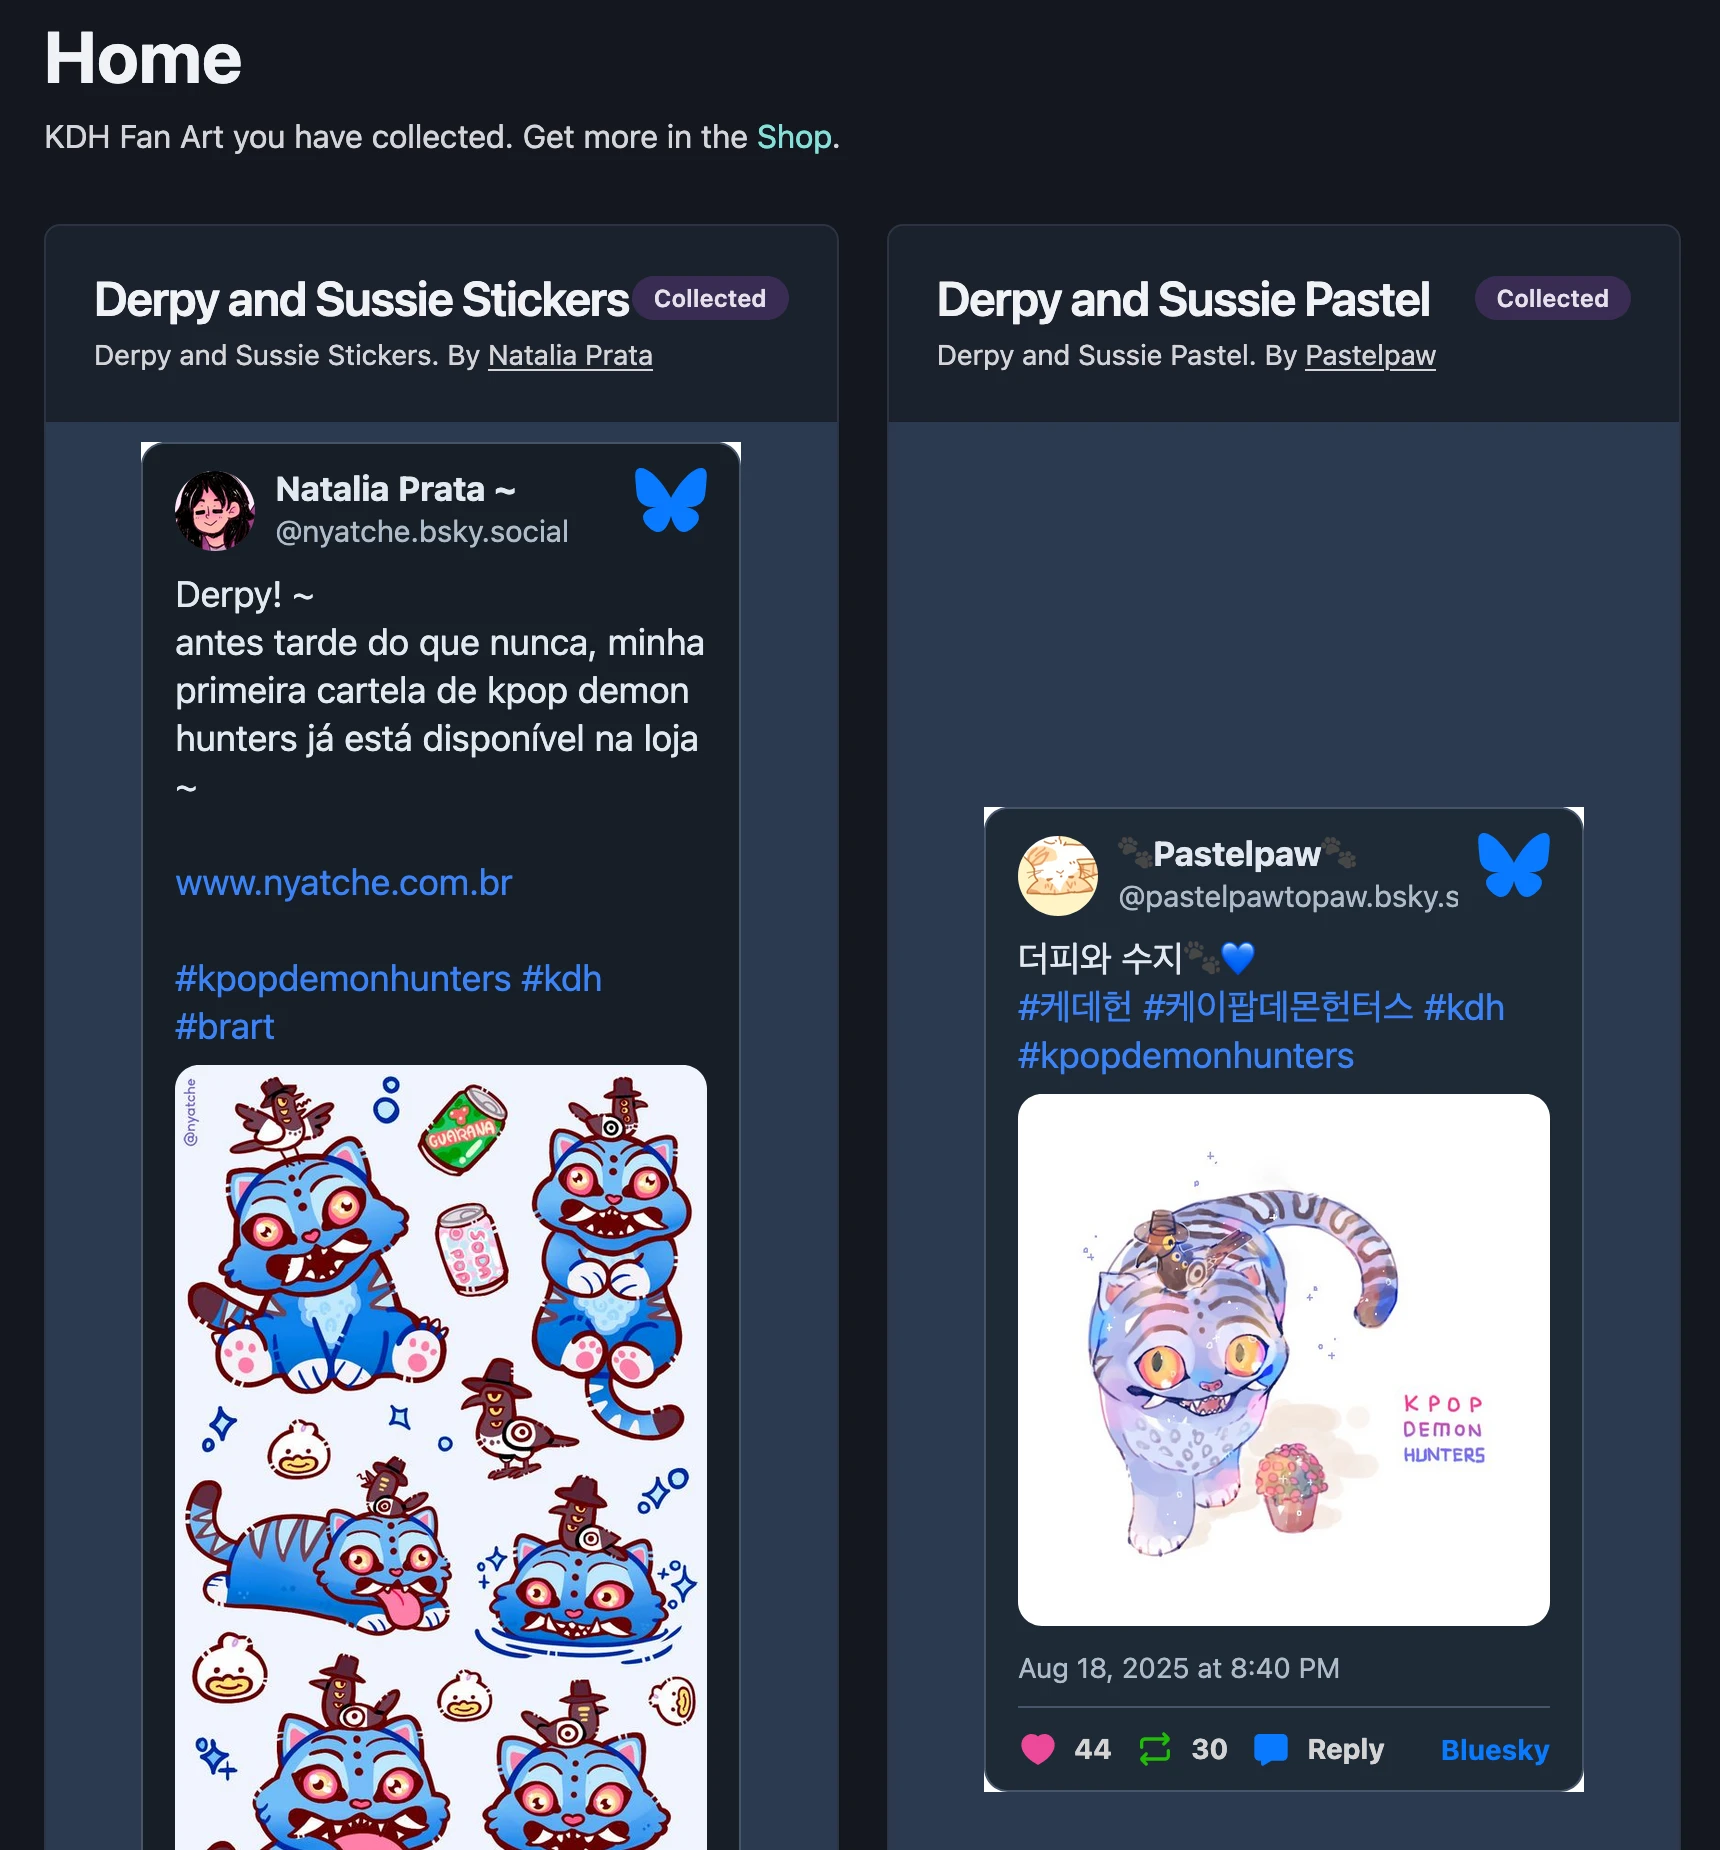Follow the Pastelpaw artist link
Image resolution: width=1720 pixels, height=1850 pixels.
coord(1370,356)
